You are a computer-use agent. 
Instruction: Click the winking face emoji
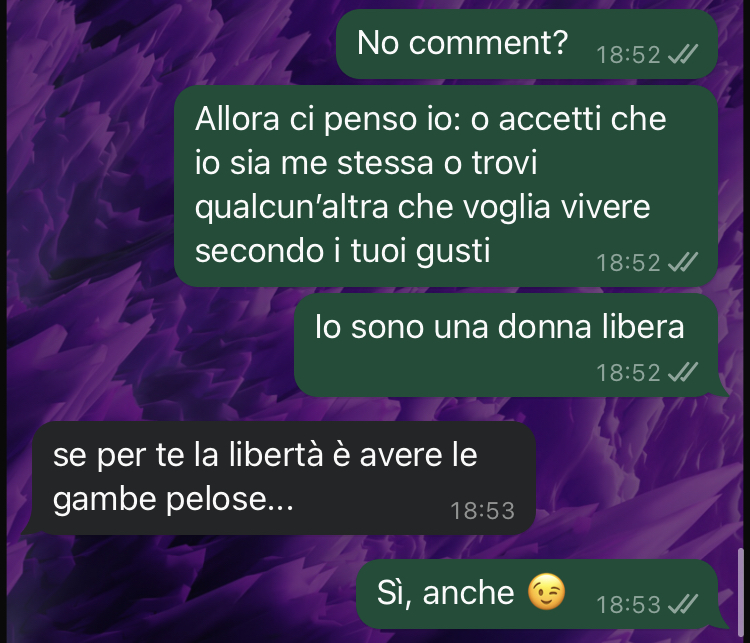tap(546, 591)
